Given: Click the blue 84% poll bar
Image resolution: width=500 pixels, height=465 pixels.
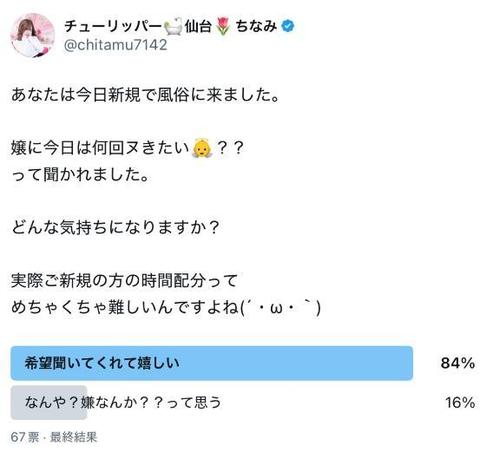Looking at the screenshot, I should pos(212,363).
